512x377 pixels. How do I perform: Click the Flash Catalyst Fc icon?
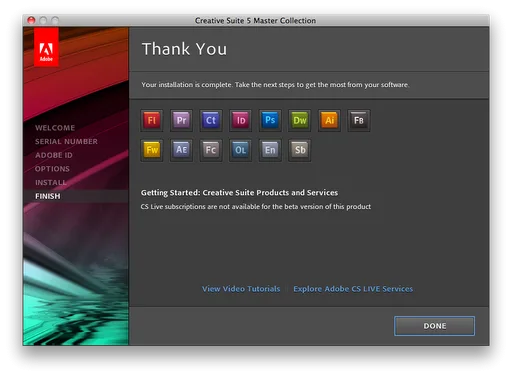pyautogui.click(x=211, y=150)
